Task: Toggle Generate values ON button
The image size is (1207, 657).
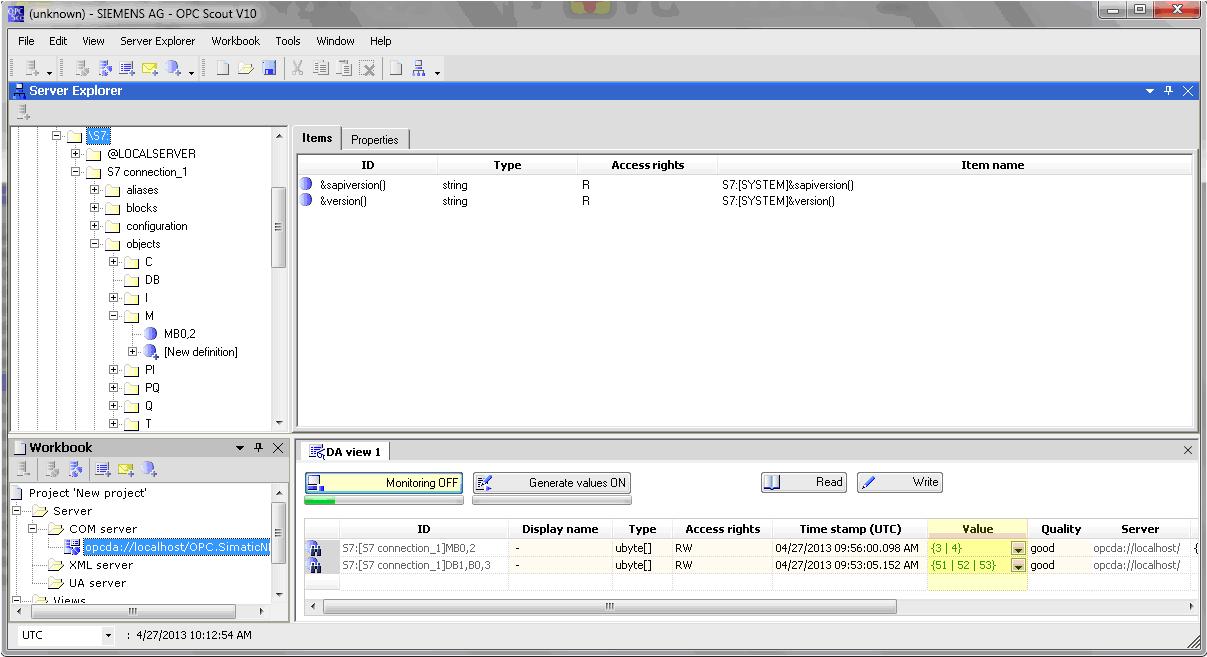Action: [x=552, y=483]
